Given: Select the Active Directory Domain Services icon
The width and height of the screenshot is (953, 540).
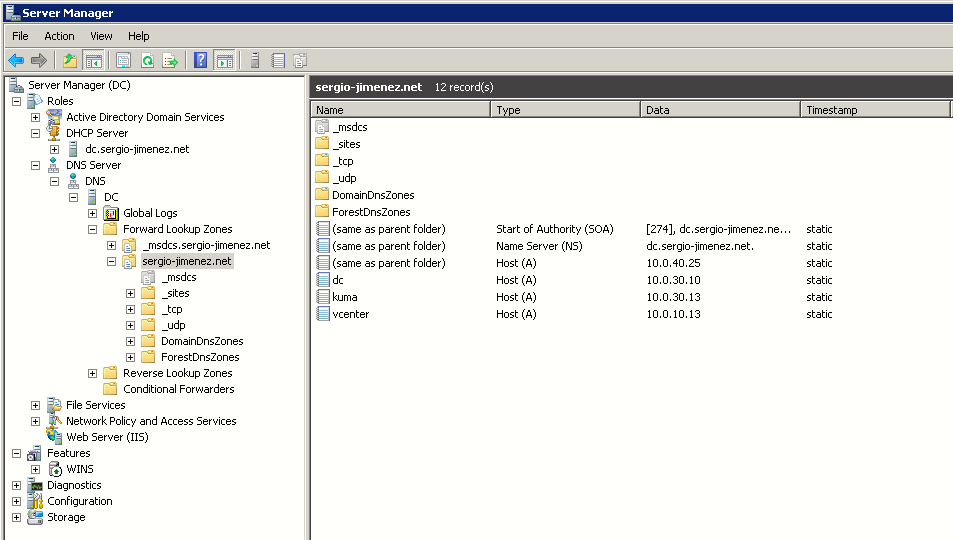Looking at the screenshot, I should point(54,117).
